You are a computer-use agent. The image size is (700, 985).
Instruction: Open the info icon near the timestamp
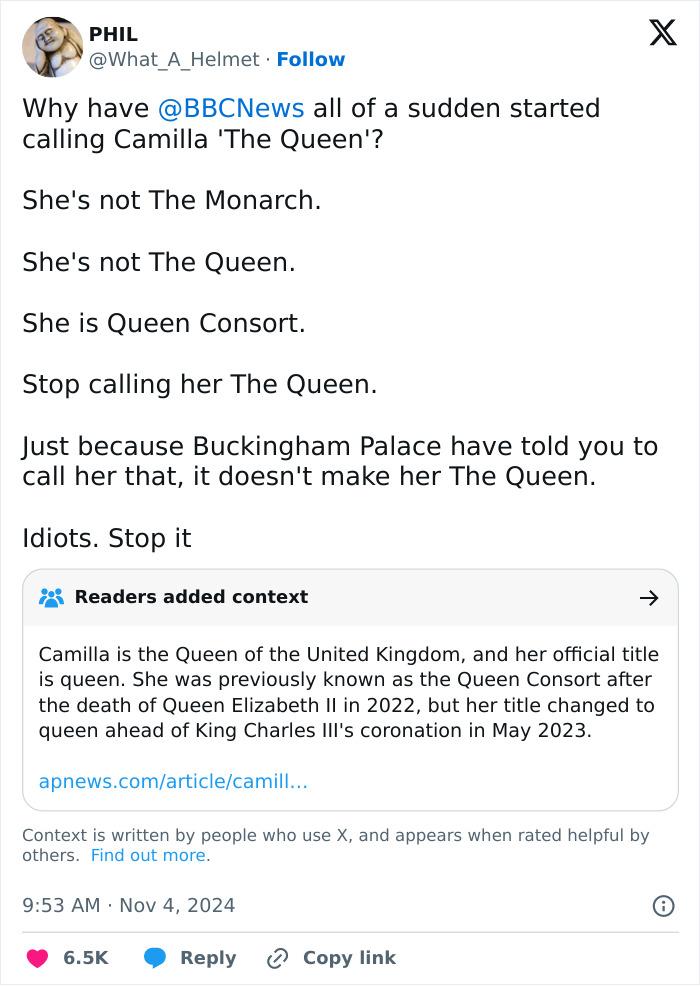(663, 905)
